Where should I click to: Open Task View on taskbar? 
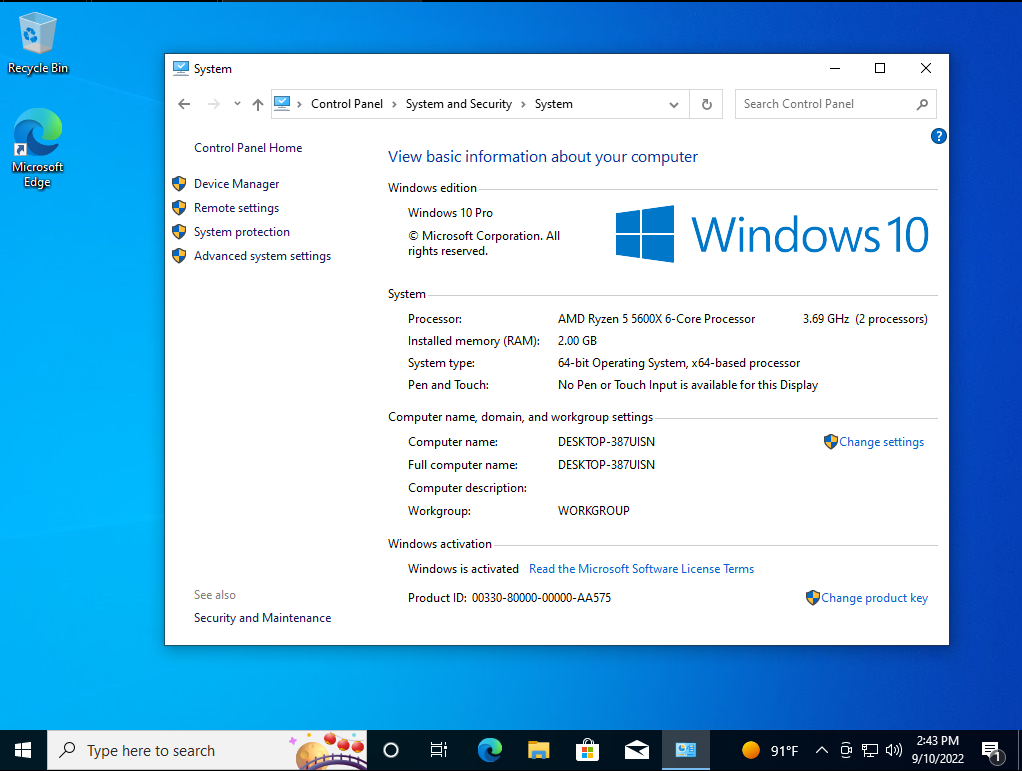[439, 751]
